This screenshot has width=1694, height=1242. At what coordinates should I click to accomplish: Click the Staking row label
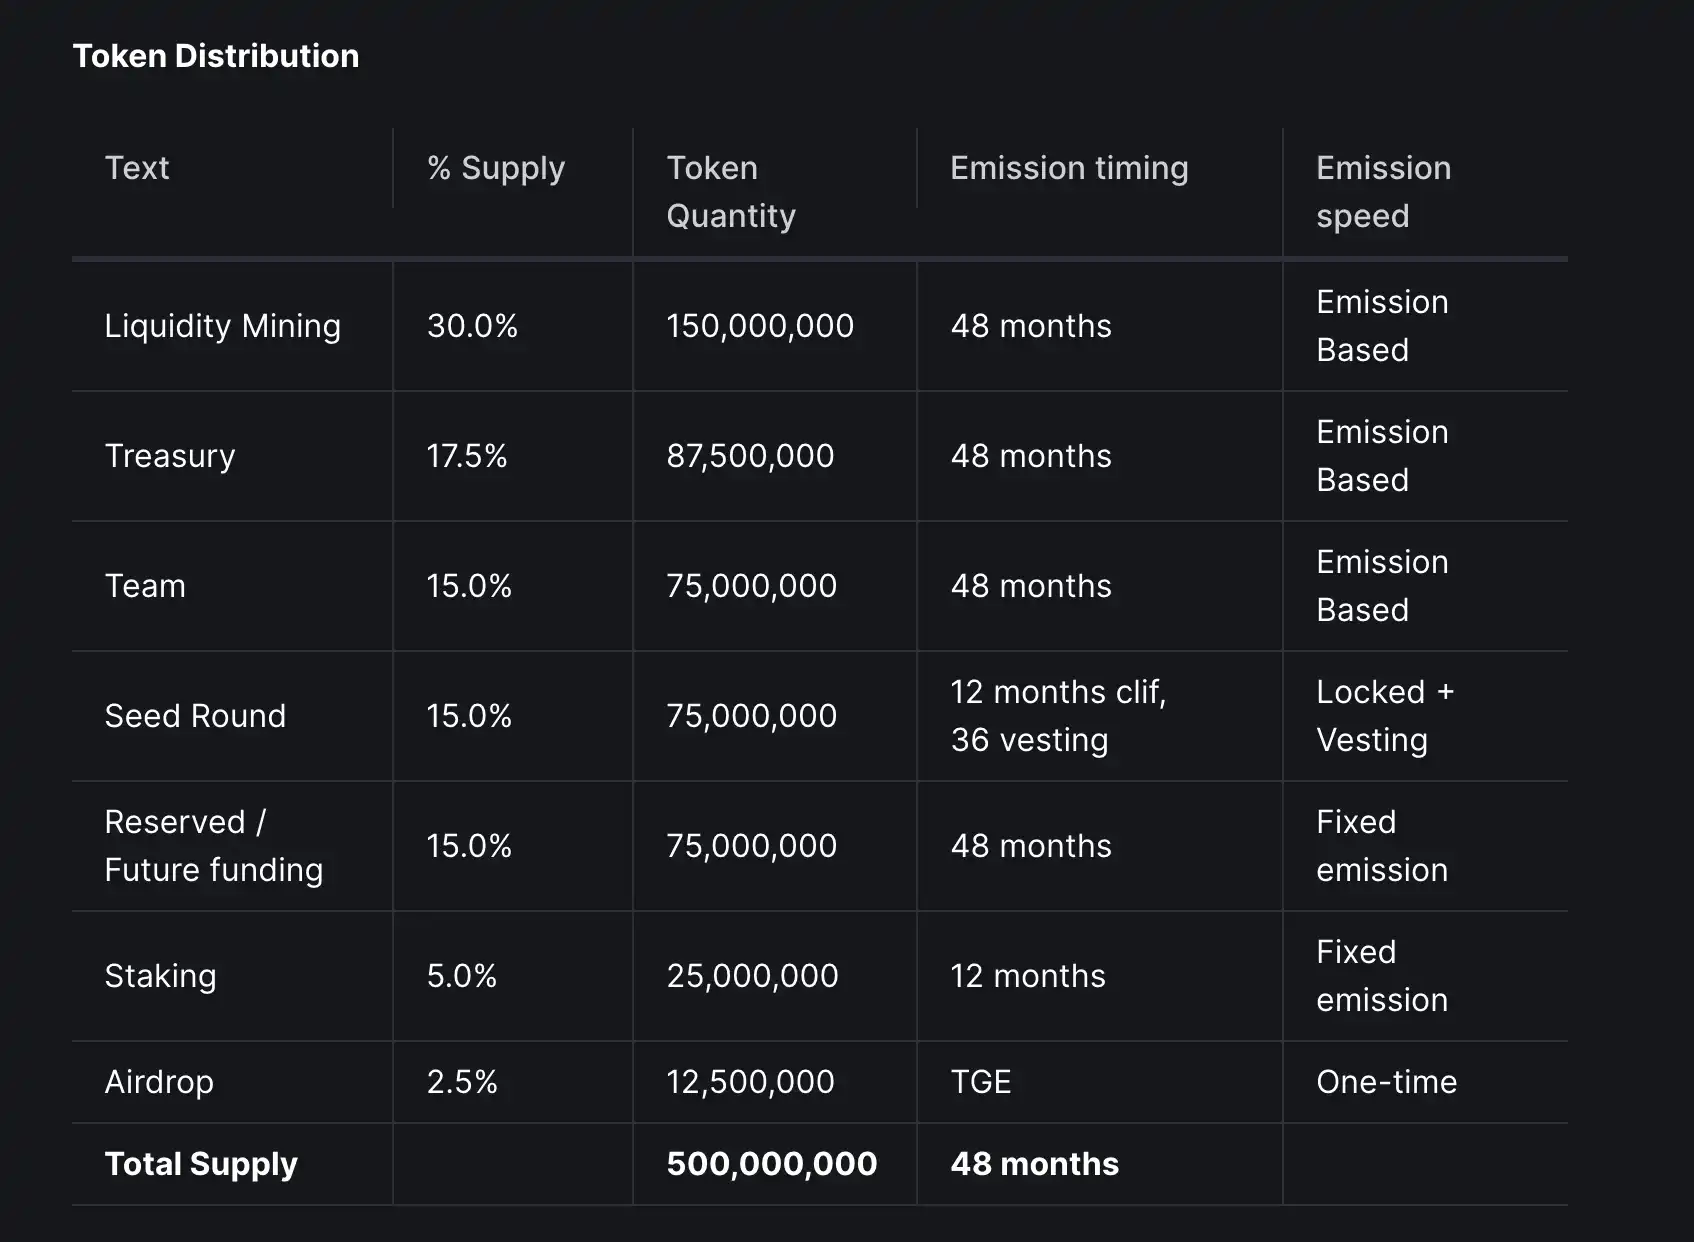(160, 976)
